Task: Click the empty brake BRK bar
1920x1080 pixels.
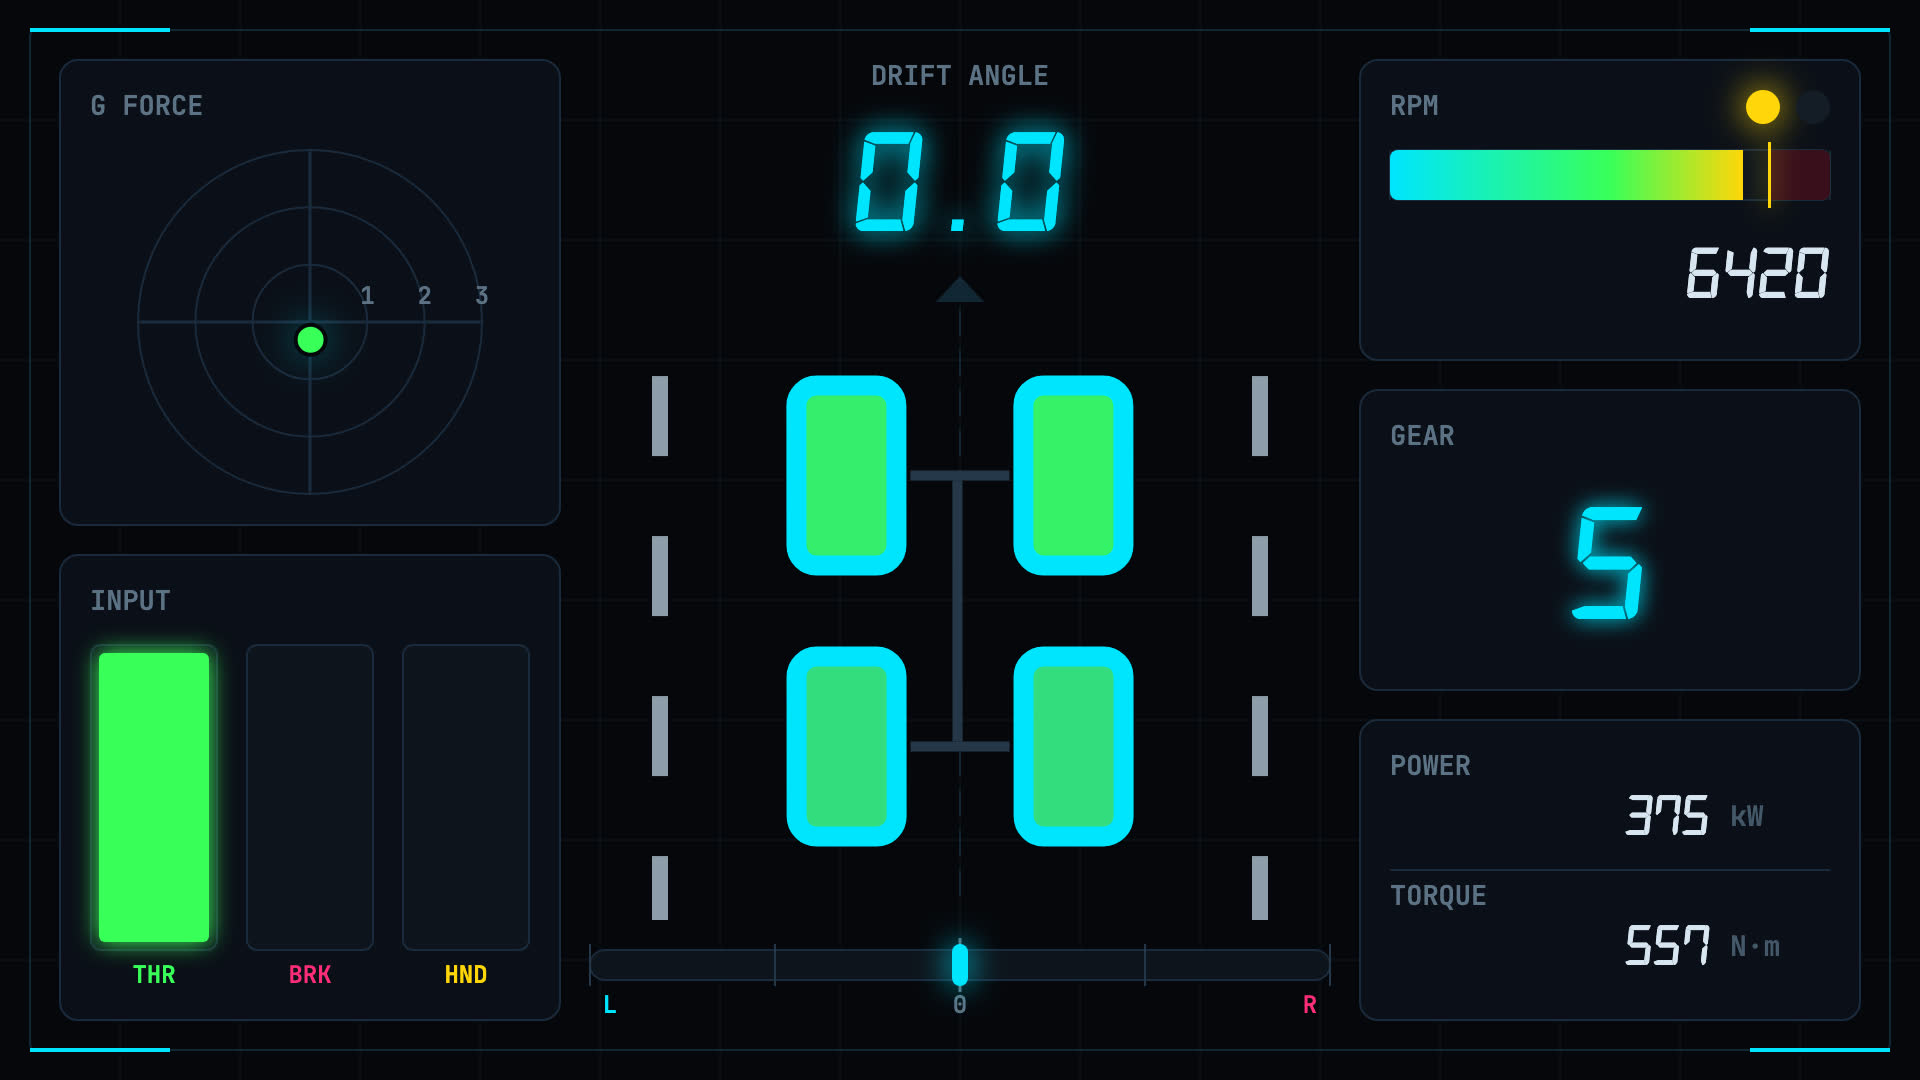Action: coord(310,797)
